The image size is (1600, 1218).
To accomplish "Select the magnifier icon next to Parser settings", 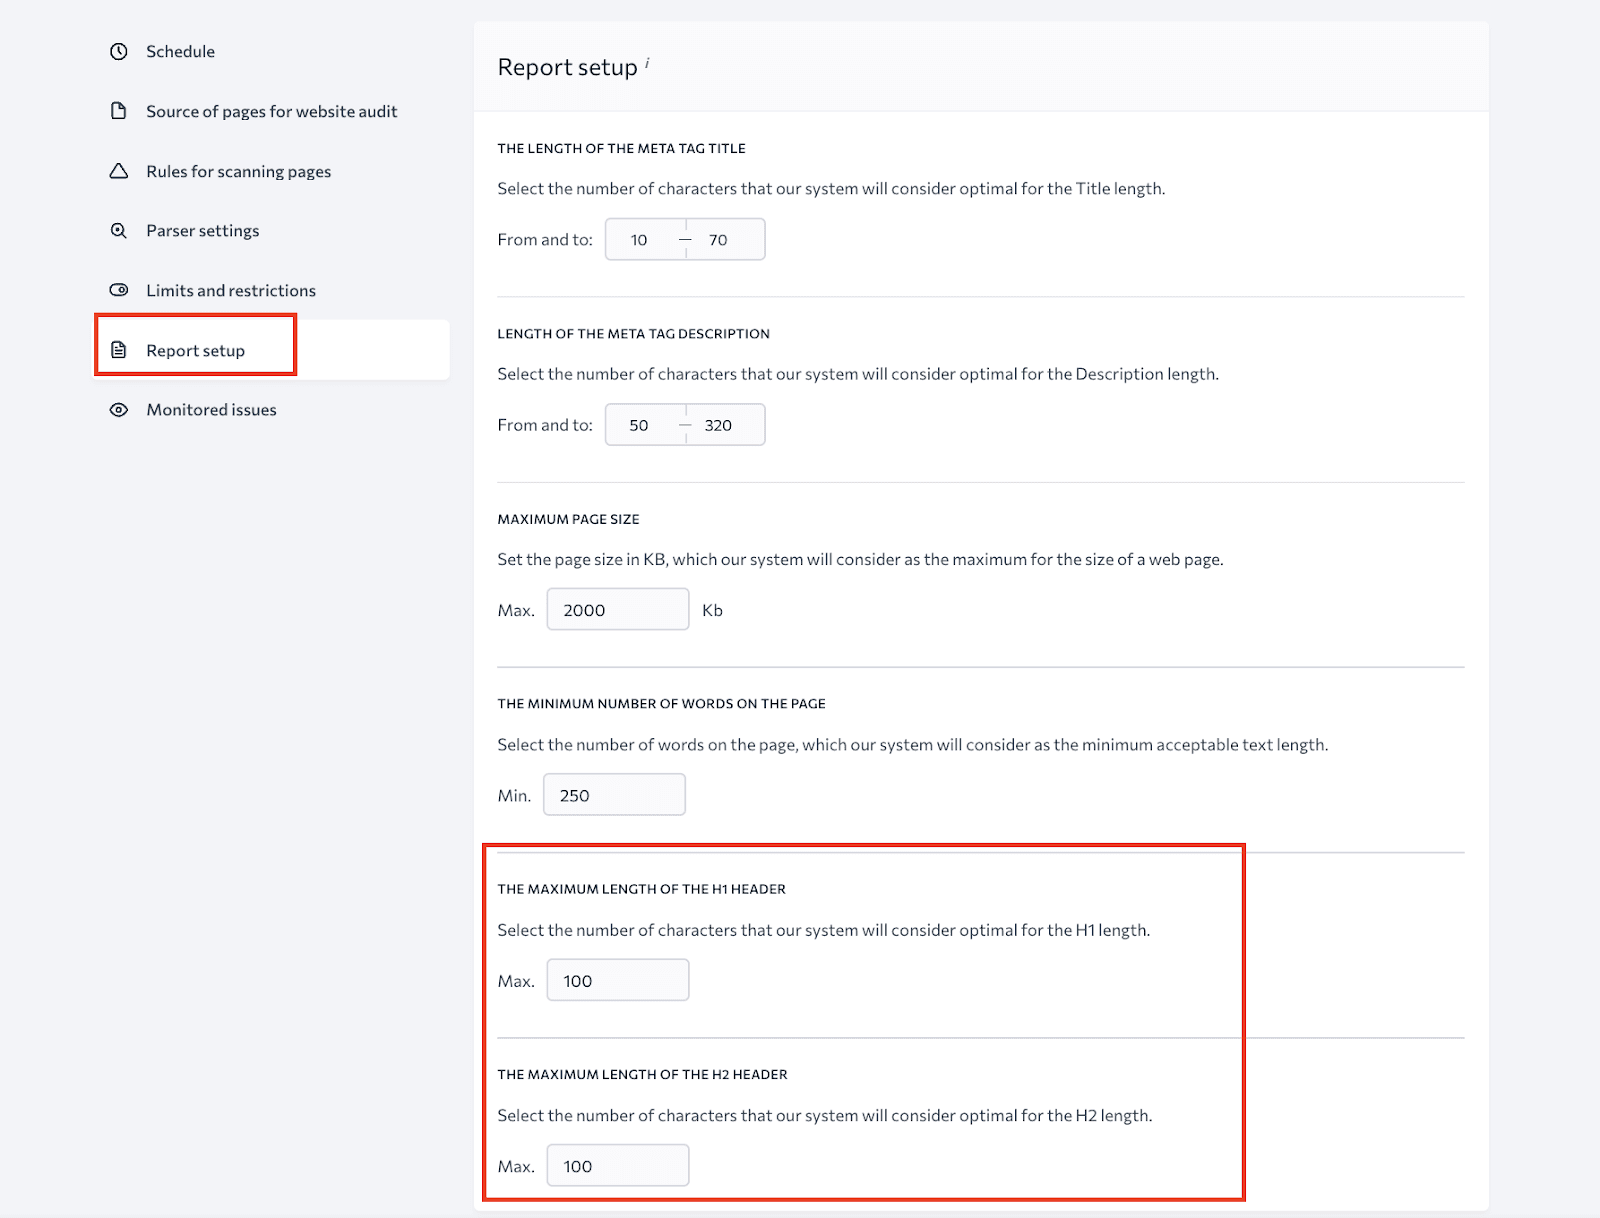I will point(118,230).
